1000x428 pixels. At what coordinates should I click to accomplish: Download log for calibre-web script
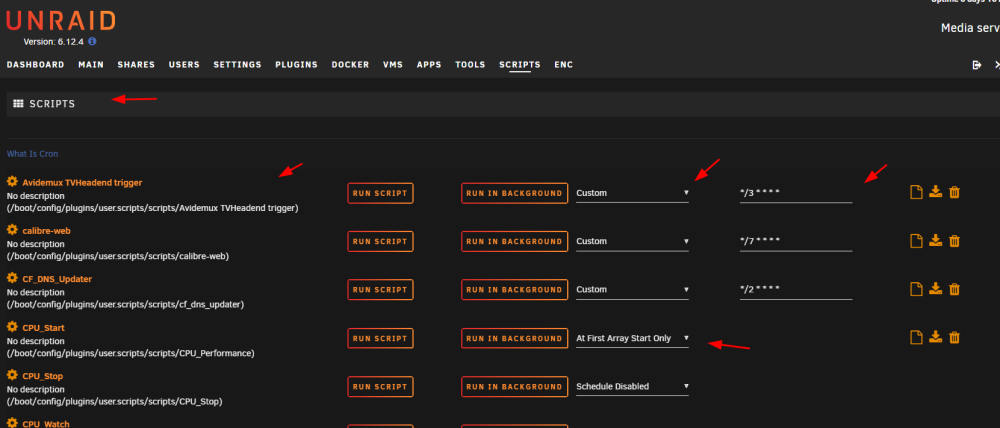coord(935,240)
